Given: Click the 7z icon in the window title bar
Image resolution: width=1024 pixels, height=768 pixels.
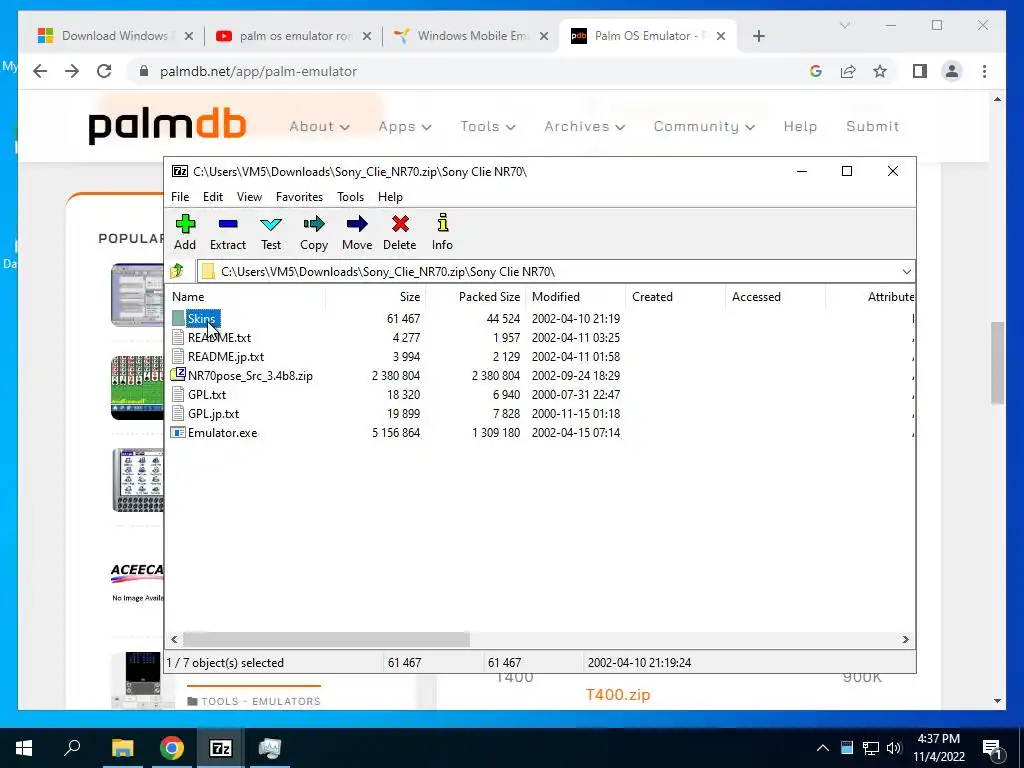Looking at the screenshot, I should coord(180,171).
